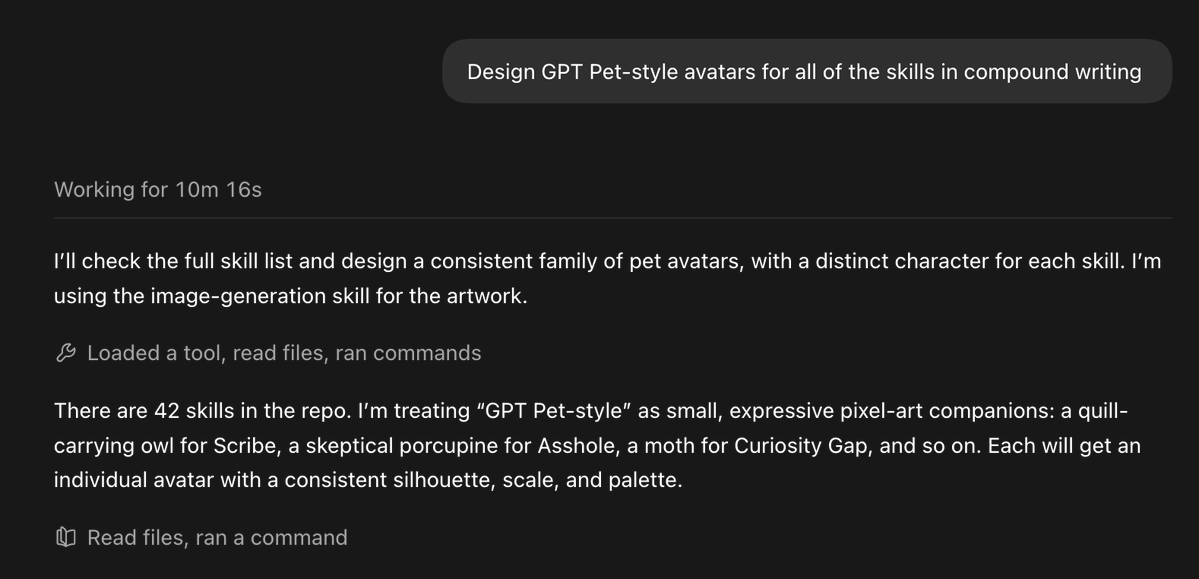Click the number 42 in the response

(x=167, y=411)
